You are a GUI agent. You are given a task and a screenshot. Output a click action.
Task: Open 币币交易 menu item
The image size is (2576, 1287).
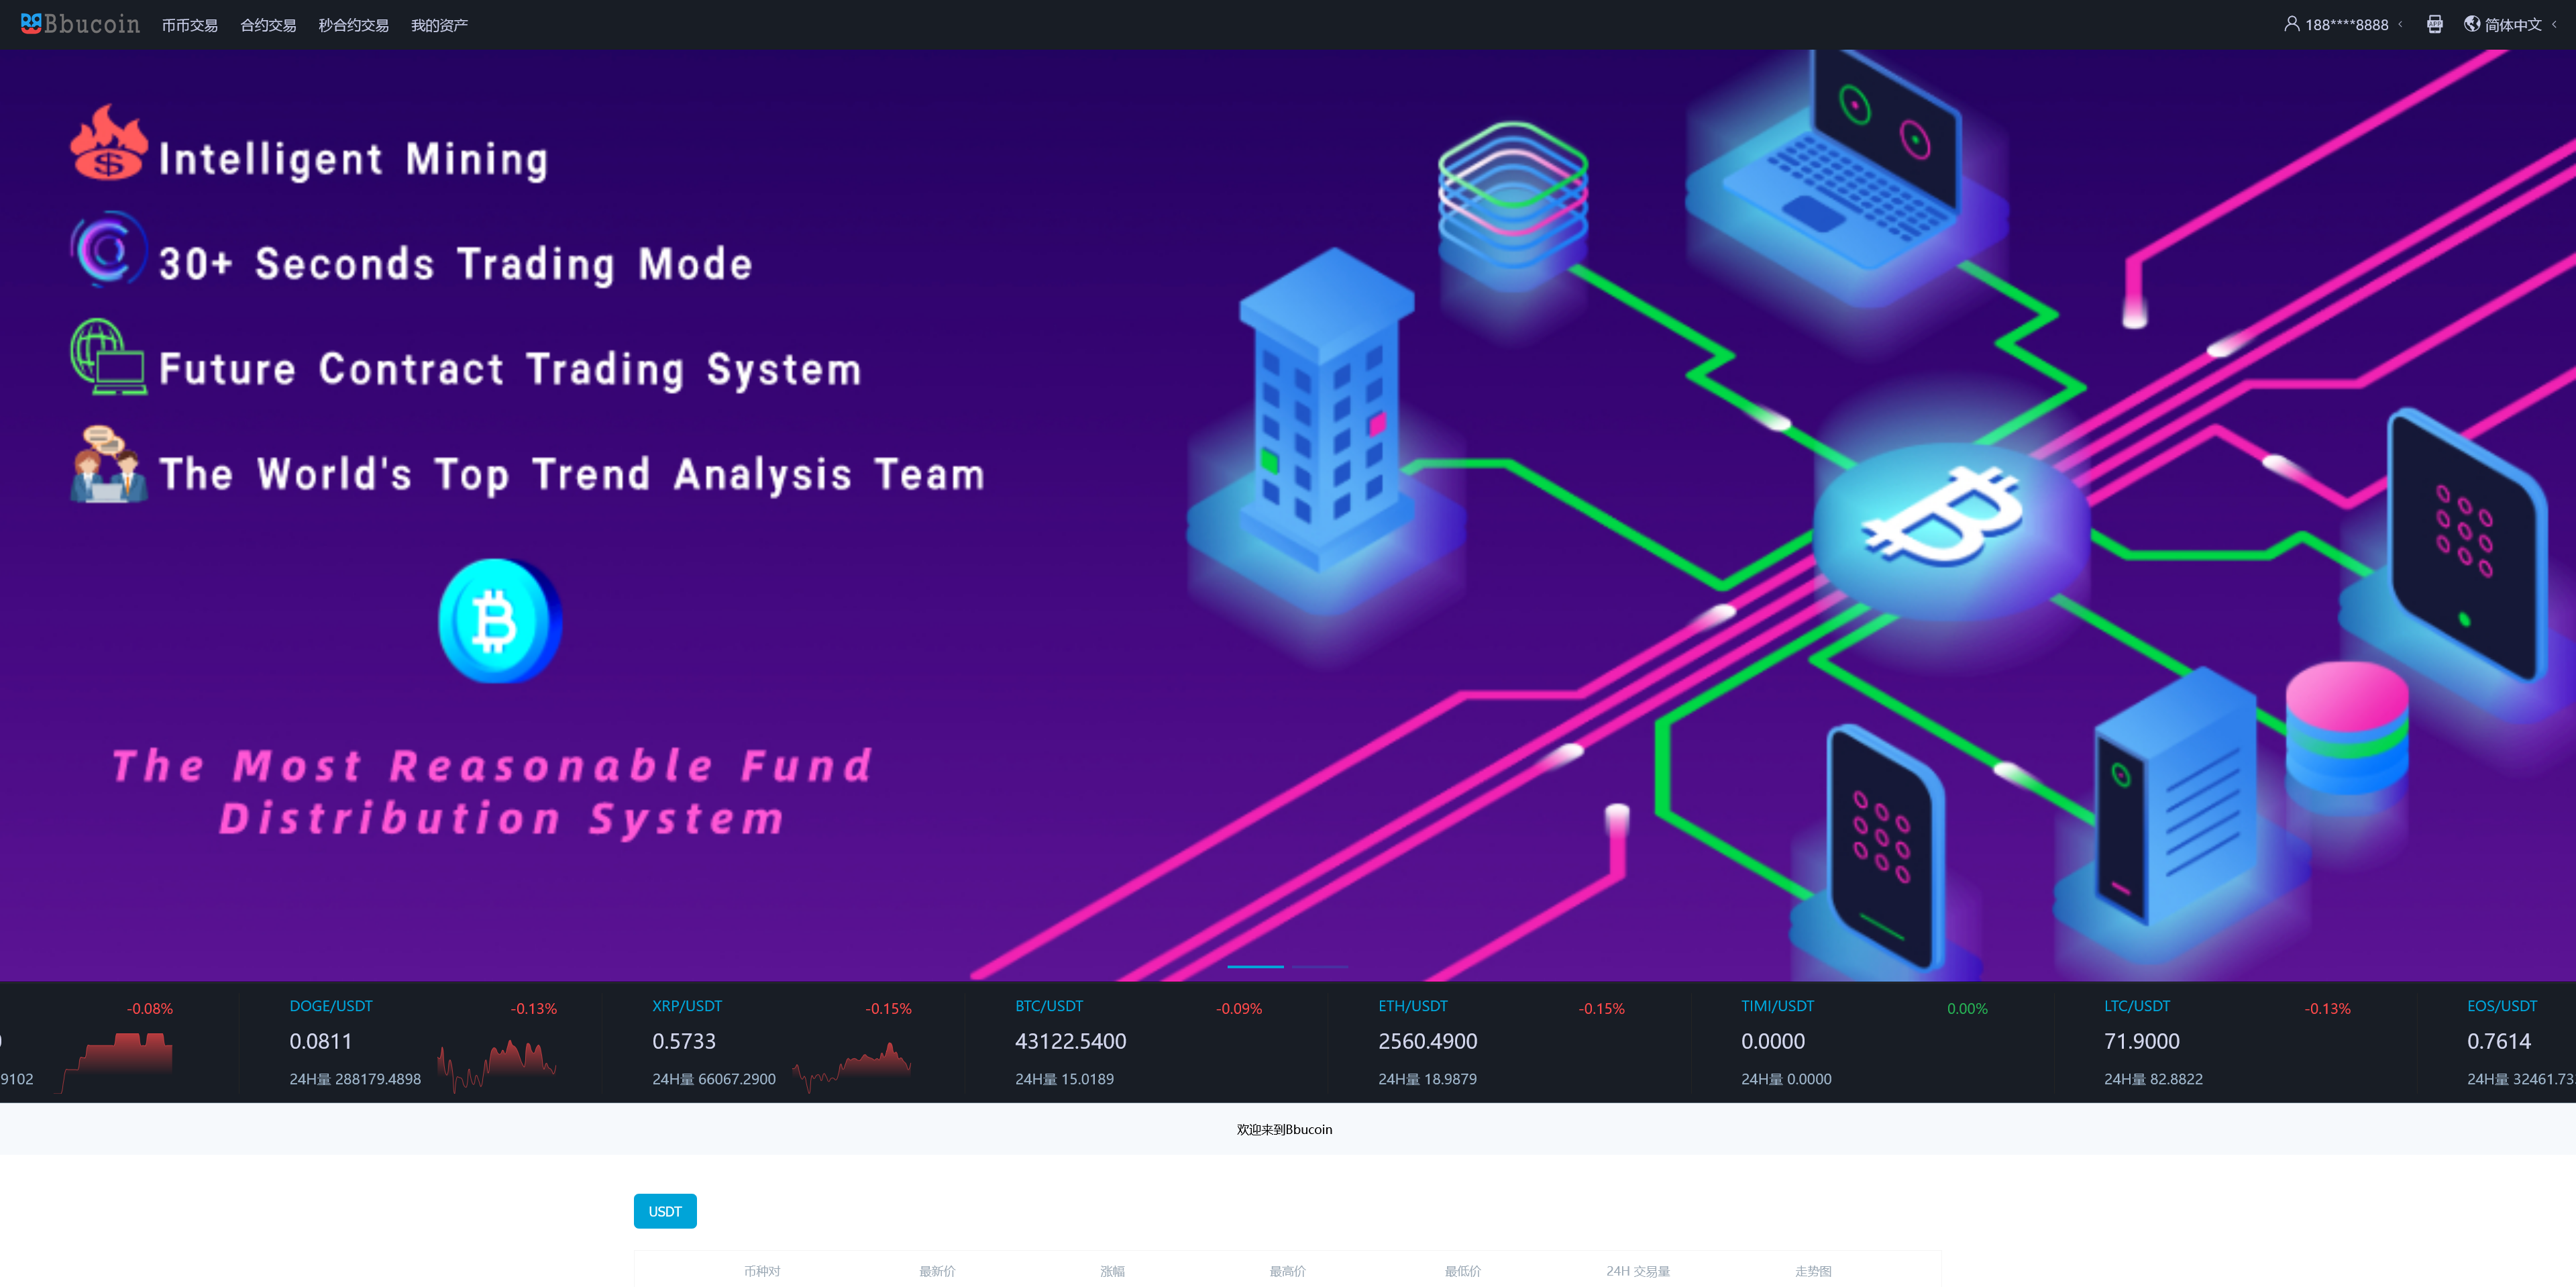point(189,25)
